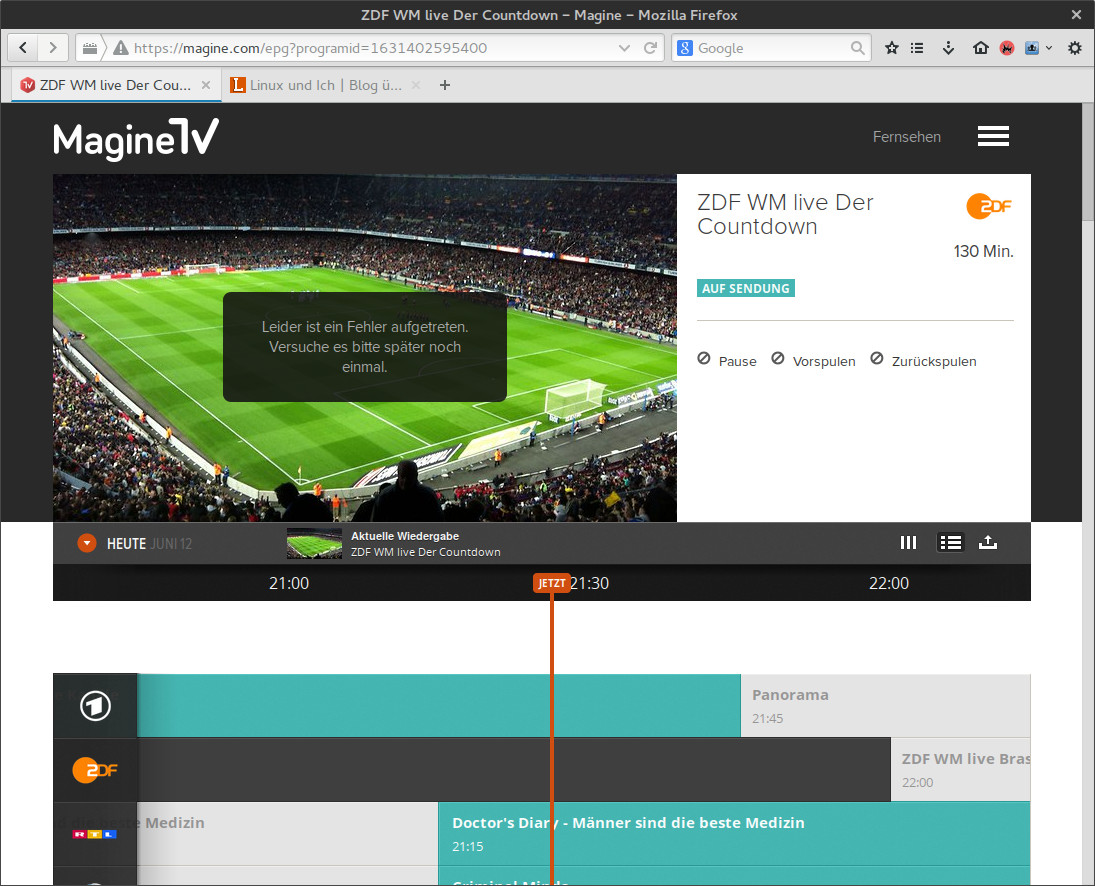Select the ZDF channel in the guide
Image resolution: width=1095 pixels, height=886 pixels.
click(x=95, y=770)
